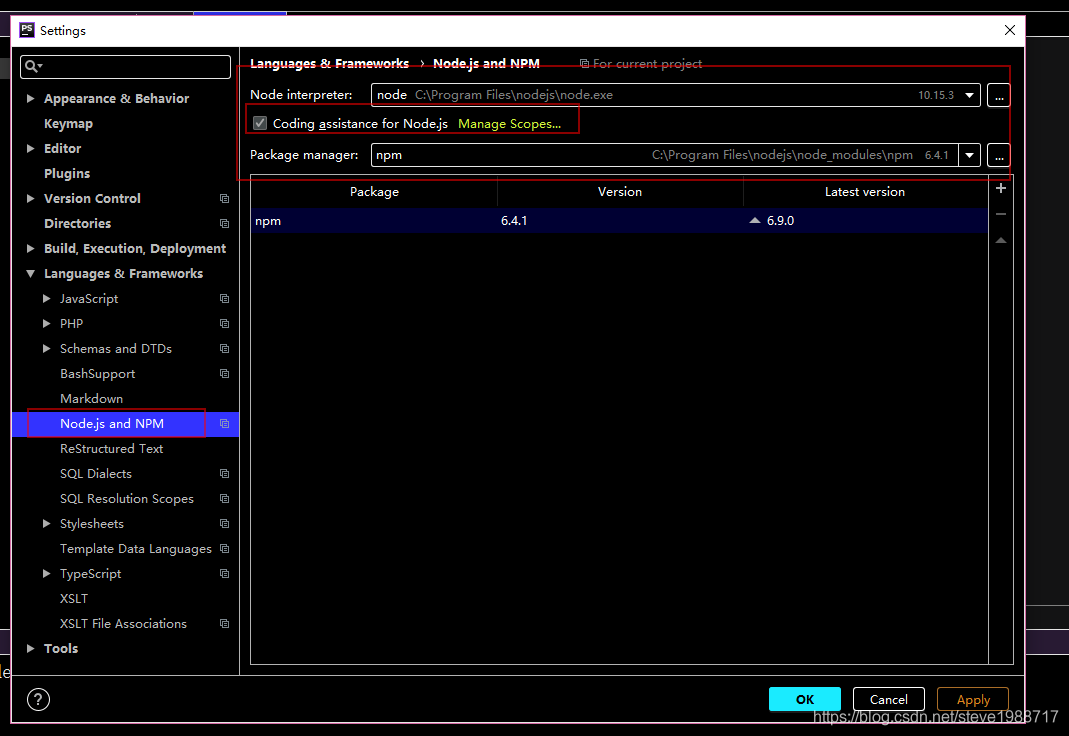
Task: Add a package with the plus icon
Action: point(1001,188)
